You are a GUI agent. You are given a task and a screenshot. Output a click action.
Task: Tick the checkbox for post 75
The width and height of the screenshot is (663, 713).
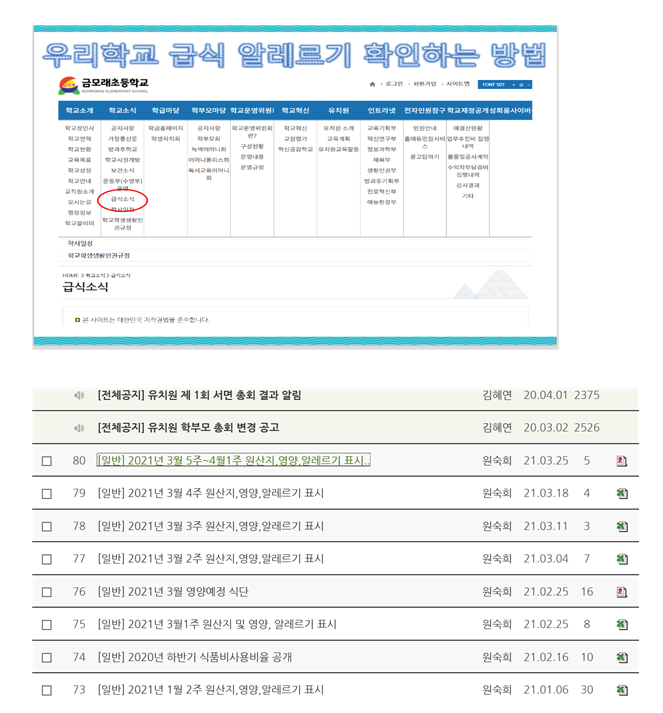pos(46,625)
